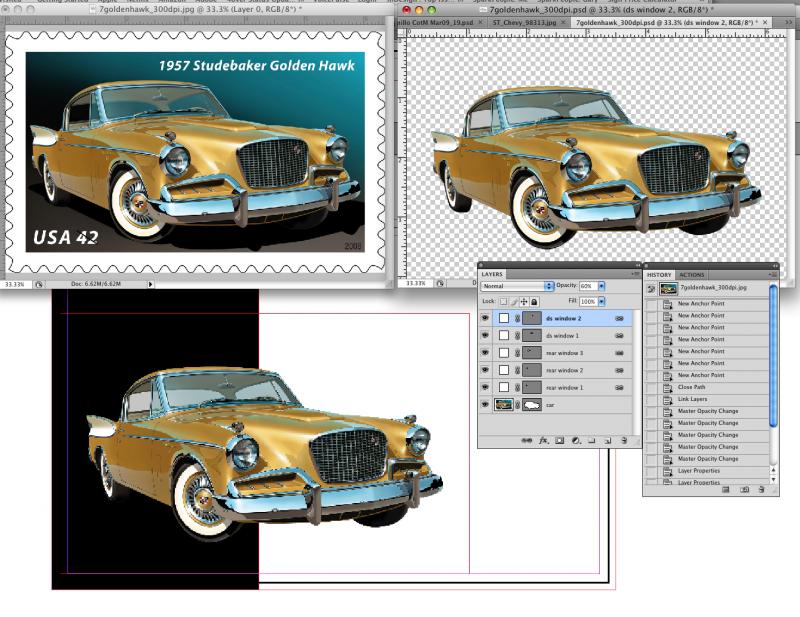This screenshot has width=800, height=617.
Task: Select the Close Path history state
Action: pos(691,387)
